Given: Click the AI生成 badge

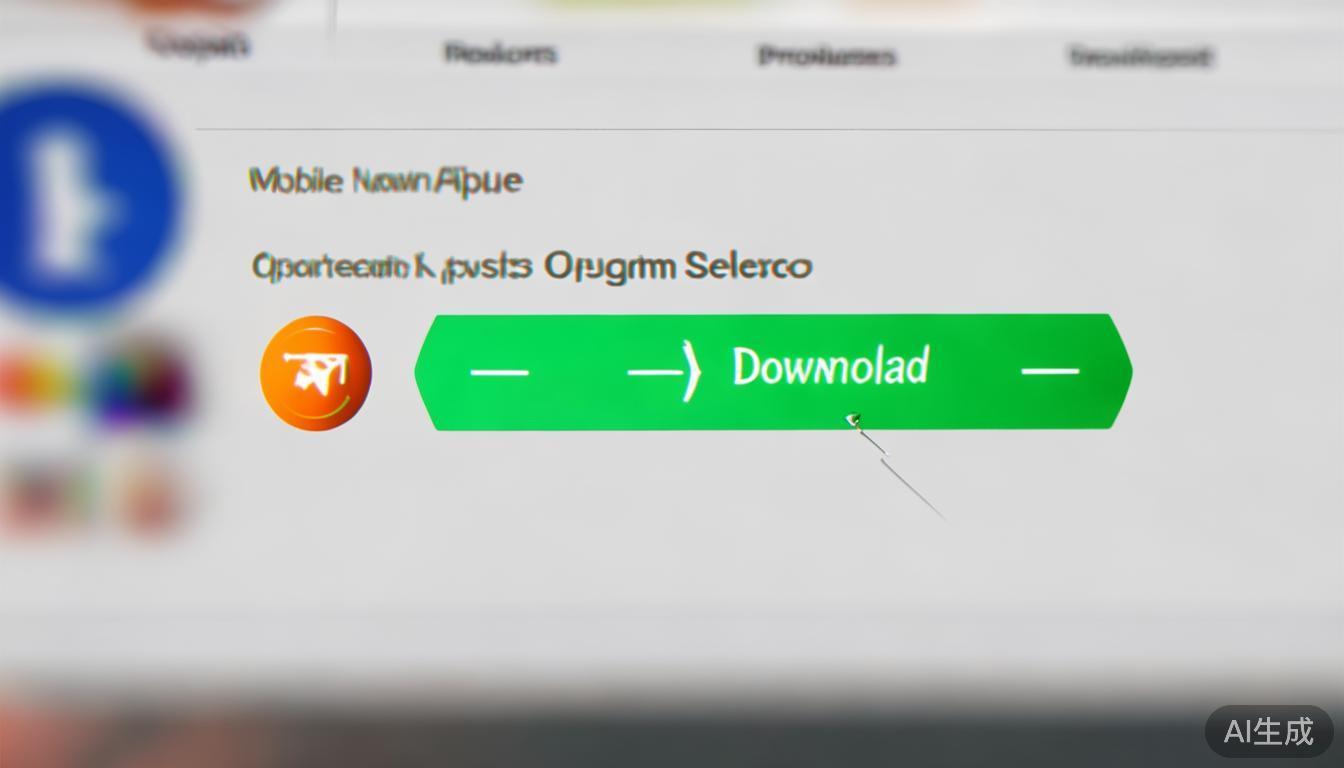Looking at the screenshot, I should click(x=1269, y=731).
